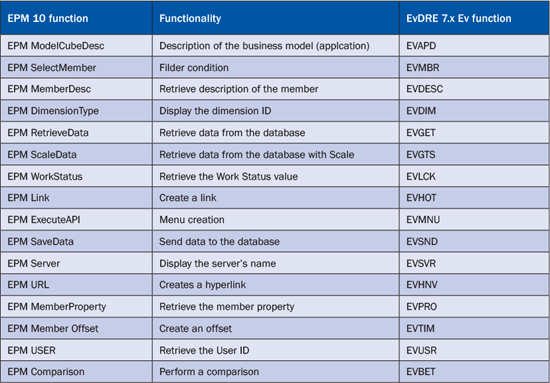This screenshot has width=550, height=383.
Task: Select the EVBET cell
Action: 474,371
